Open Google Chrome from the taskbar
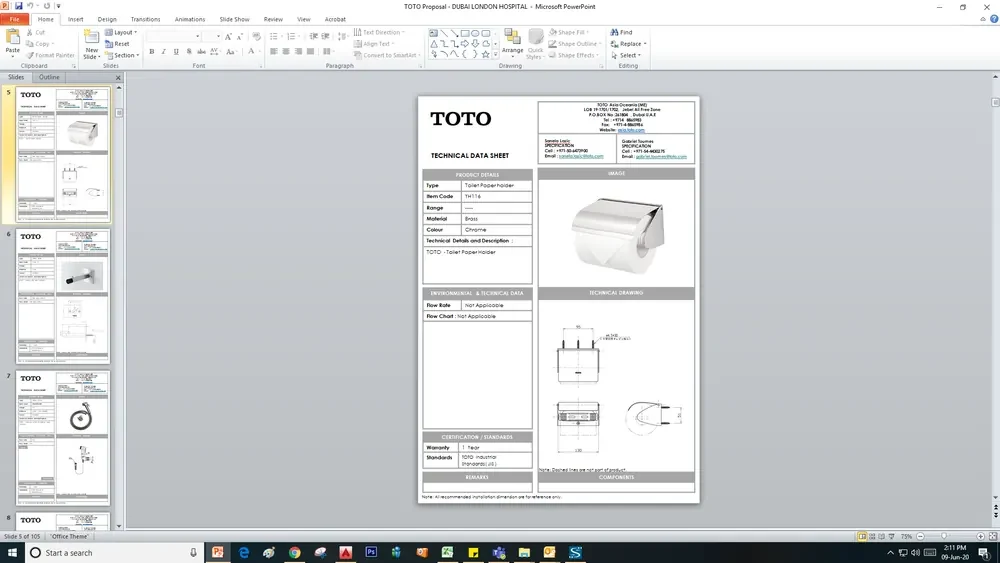 (294, 552)
